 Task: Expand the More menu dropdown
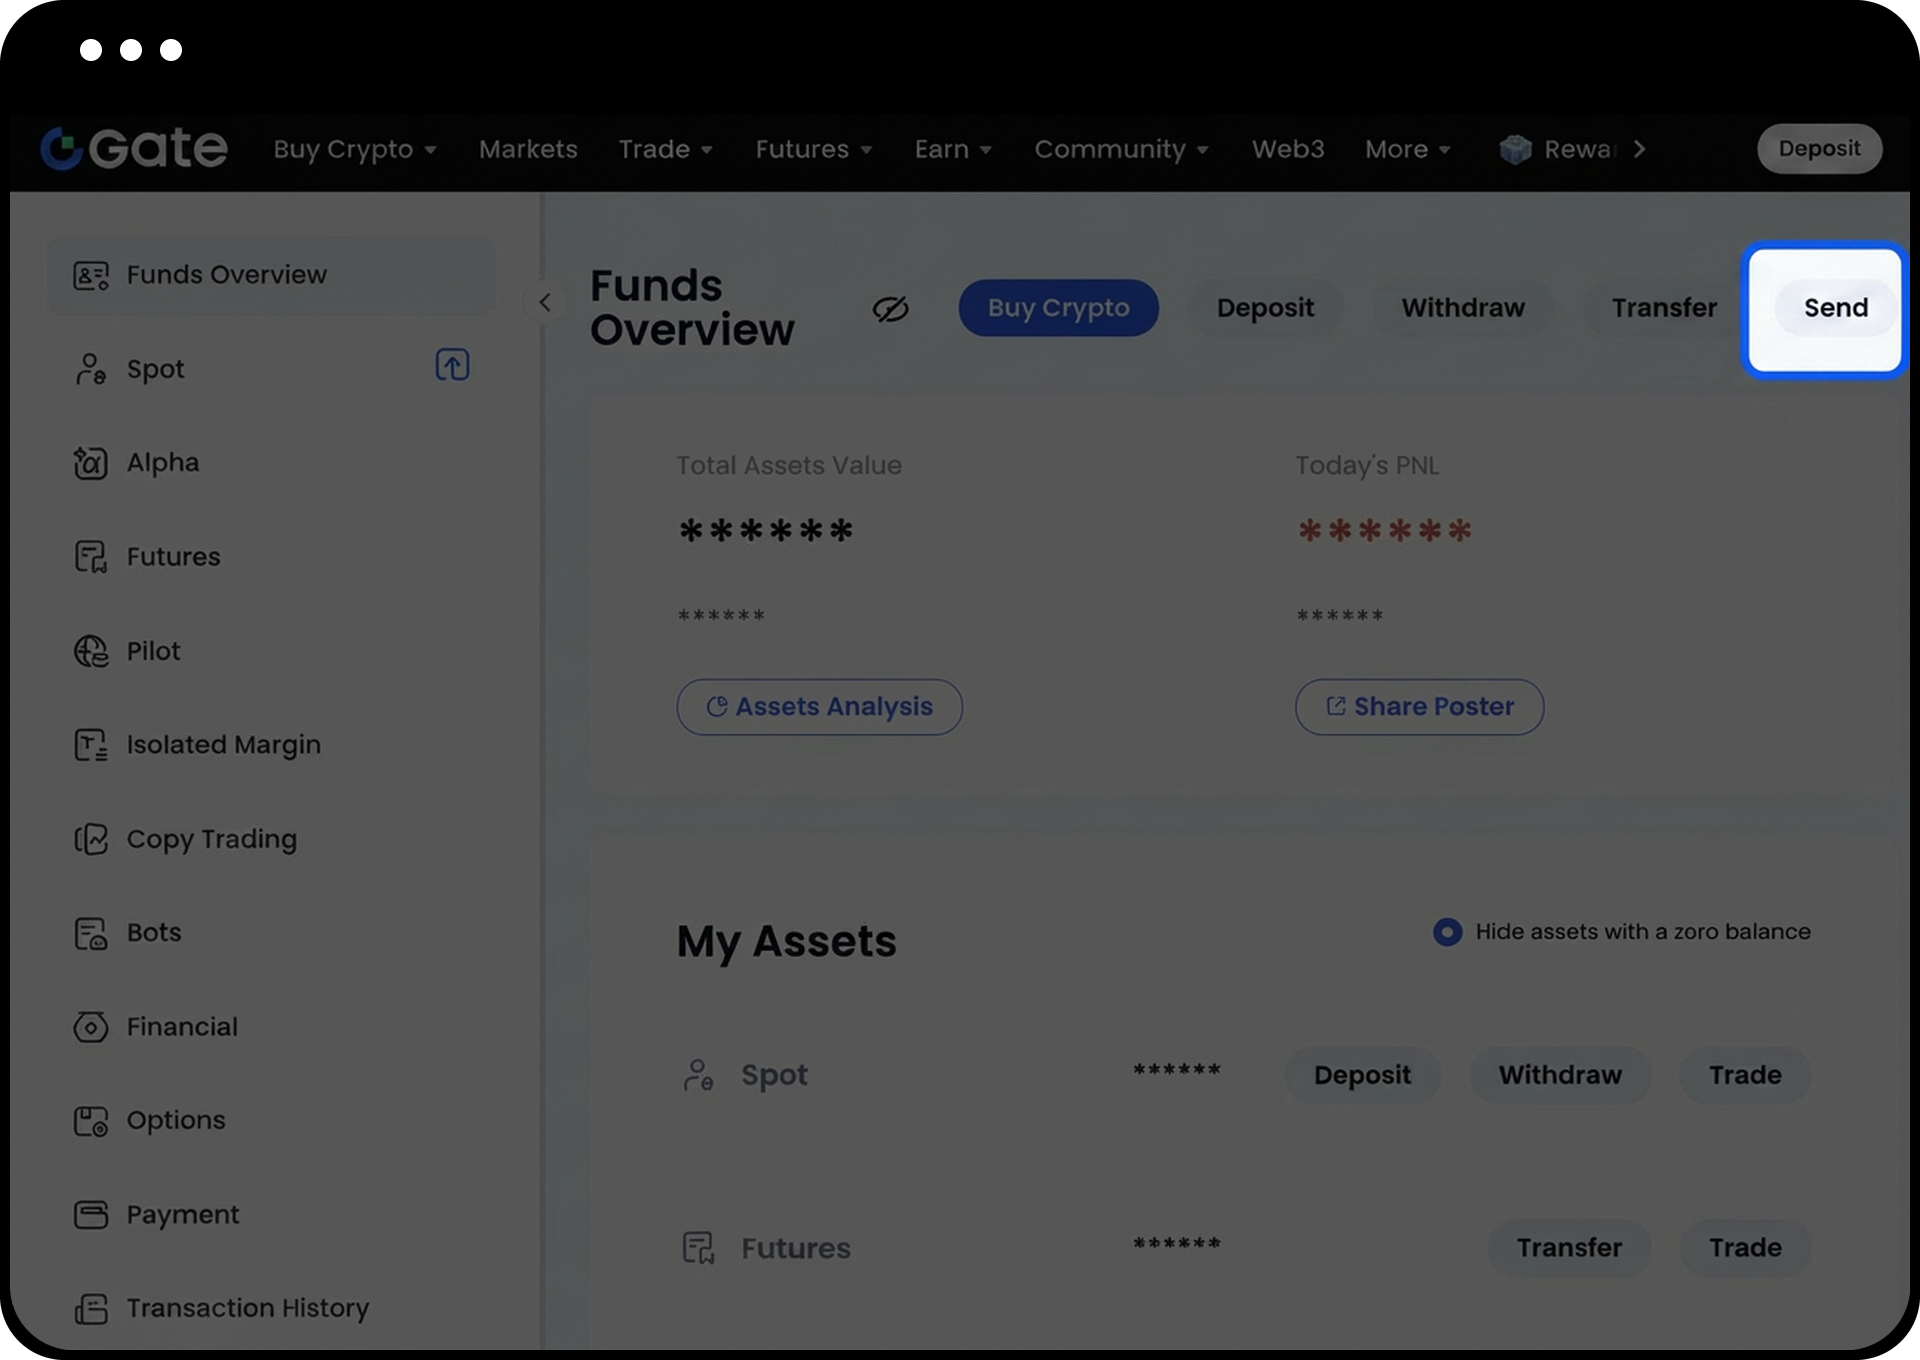point(1407,149)
